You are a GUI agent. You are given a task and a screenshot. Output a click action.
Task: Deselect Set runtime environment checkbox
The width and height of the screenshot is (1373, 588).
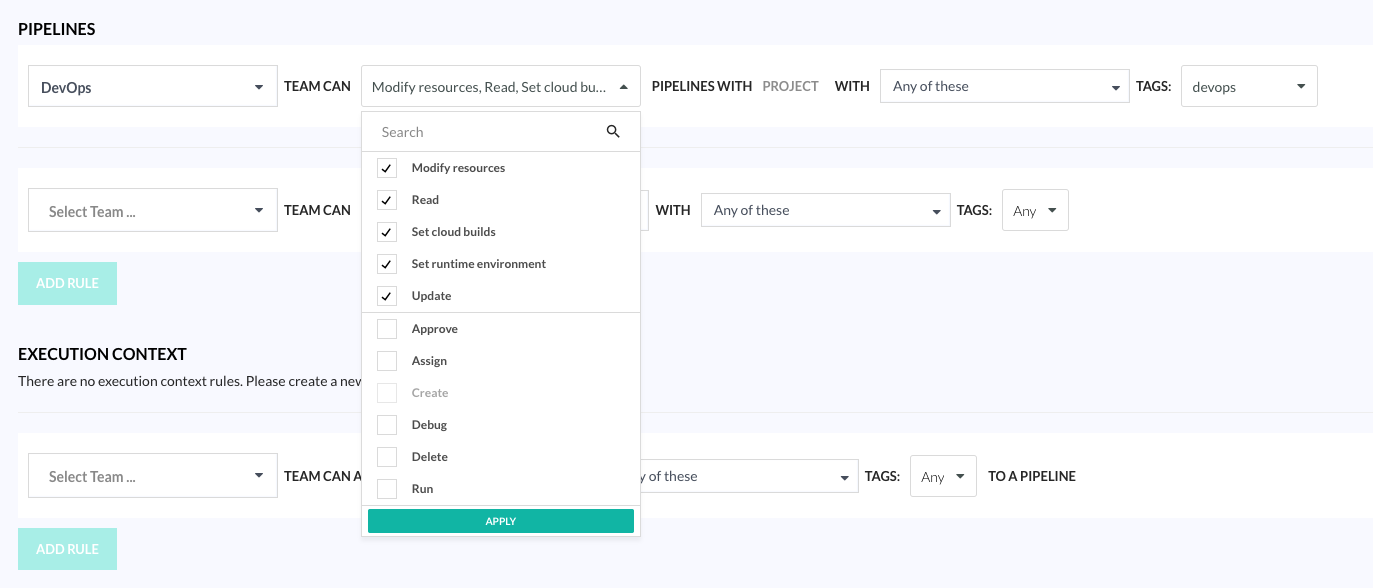coord(387,264)
